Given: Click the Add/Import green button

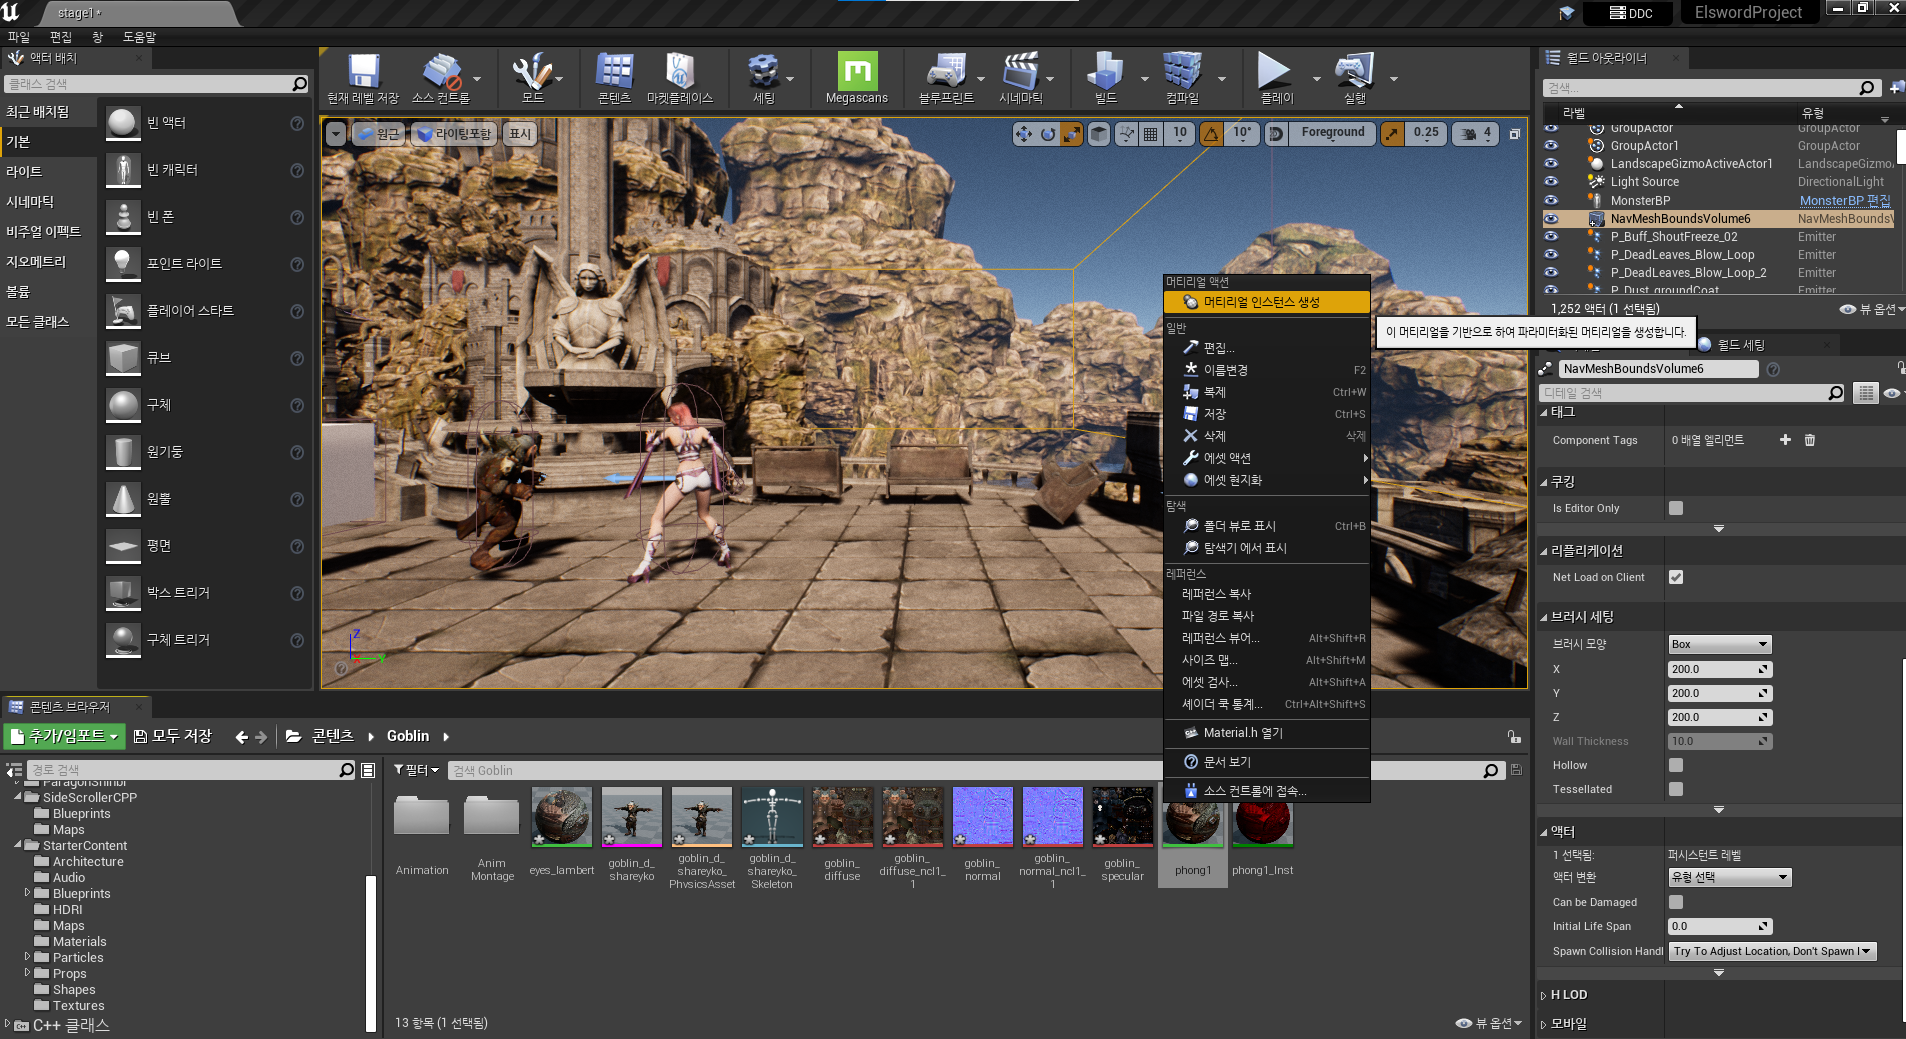Looking at the screenshot, I should tap(65, 737).
